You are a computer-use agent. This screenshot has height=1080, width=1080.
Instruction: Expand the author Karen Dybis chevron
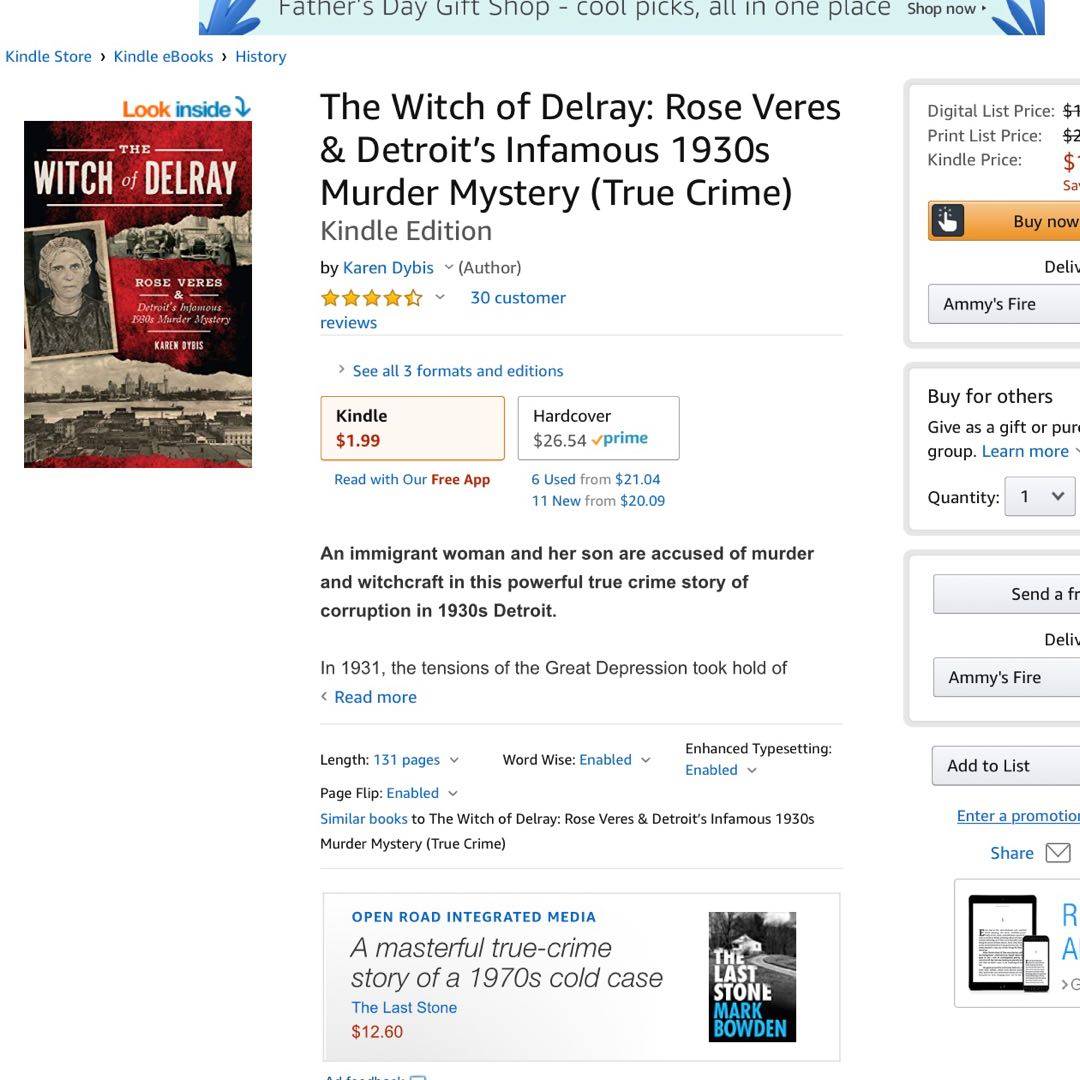tap(448, 267)
